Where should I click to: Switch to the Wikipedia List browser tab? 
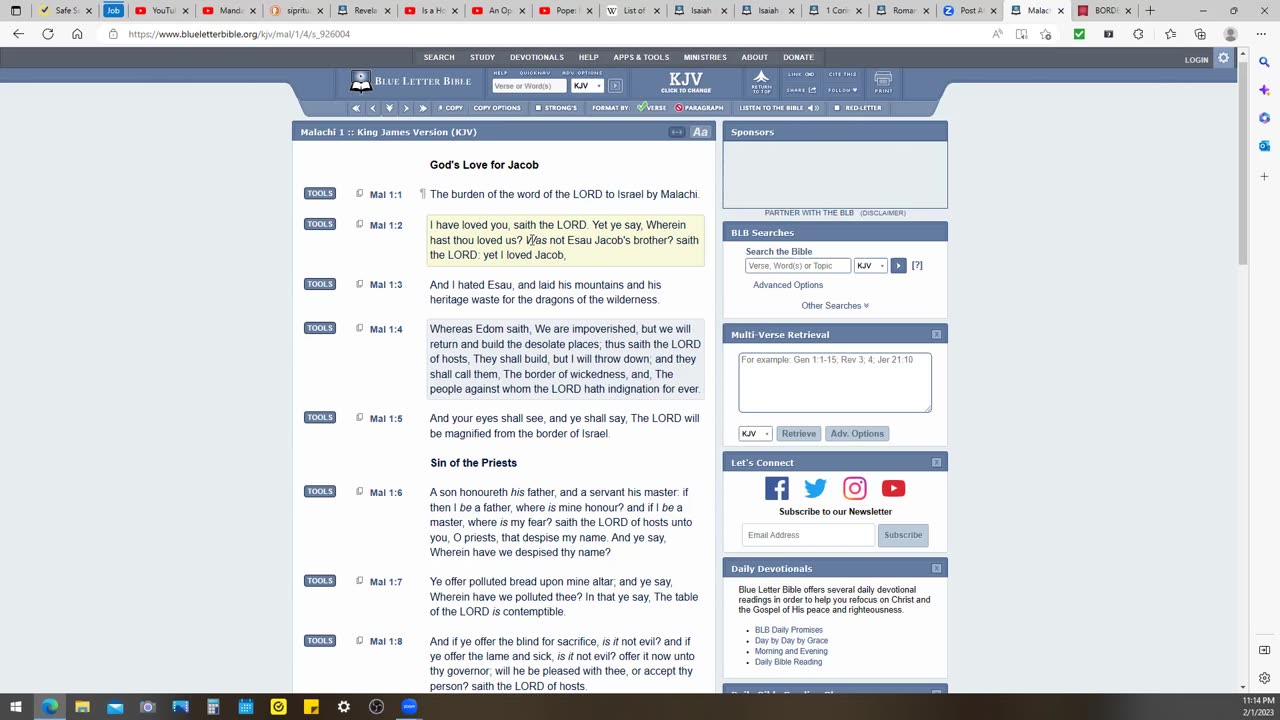635,11
